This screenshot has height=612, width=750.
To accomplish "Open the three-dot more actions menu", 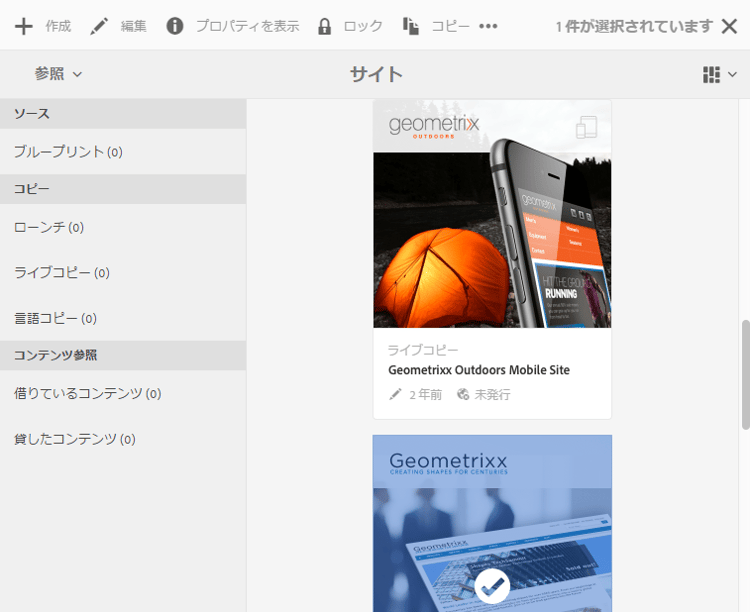I will 488,26.
